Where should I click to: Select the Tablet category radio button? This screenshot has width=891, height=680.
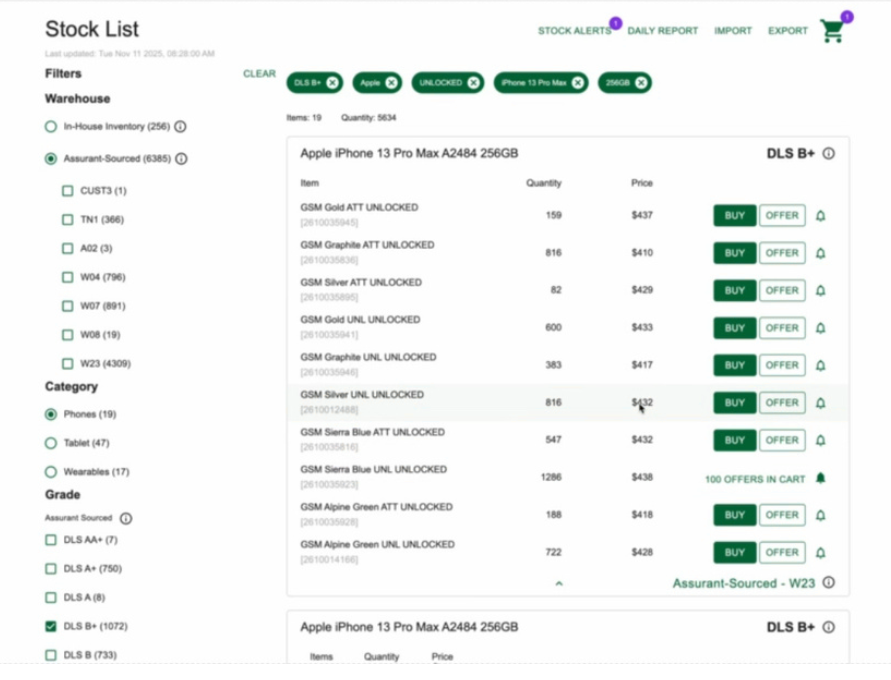pyautogui.click(x=51, y=443)
